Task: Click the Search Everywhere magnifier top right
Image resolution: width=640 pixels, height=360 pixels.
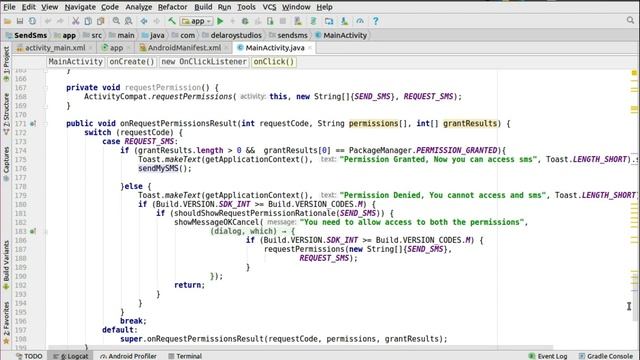Action: pyautogui.click(x=631, y=20)
